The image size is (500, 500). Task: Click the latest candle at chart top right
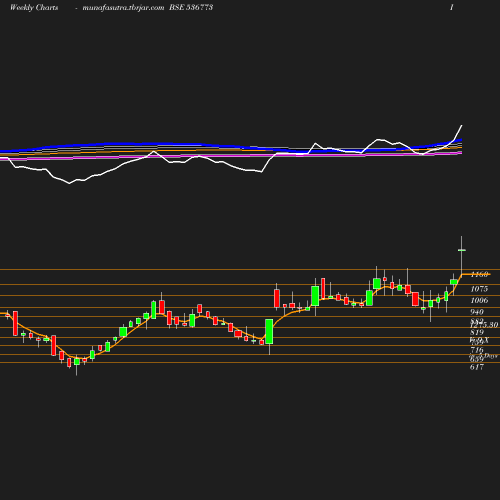pos(462,250)
